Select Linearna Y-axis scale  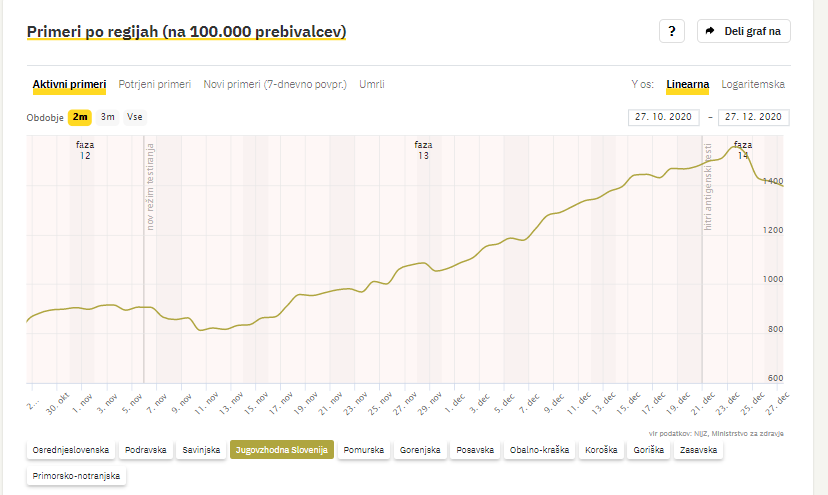pyautogui.click(x=688, y=85)
